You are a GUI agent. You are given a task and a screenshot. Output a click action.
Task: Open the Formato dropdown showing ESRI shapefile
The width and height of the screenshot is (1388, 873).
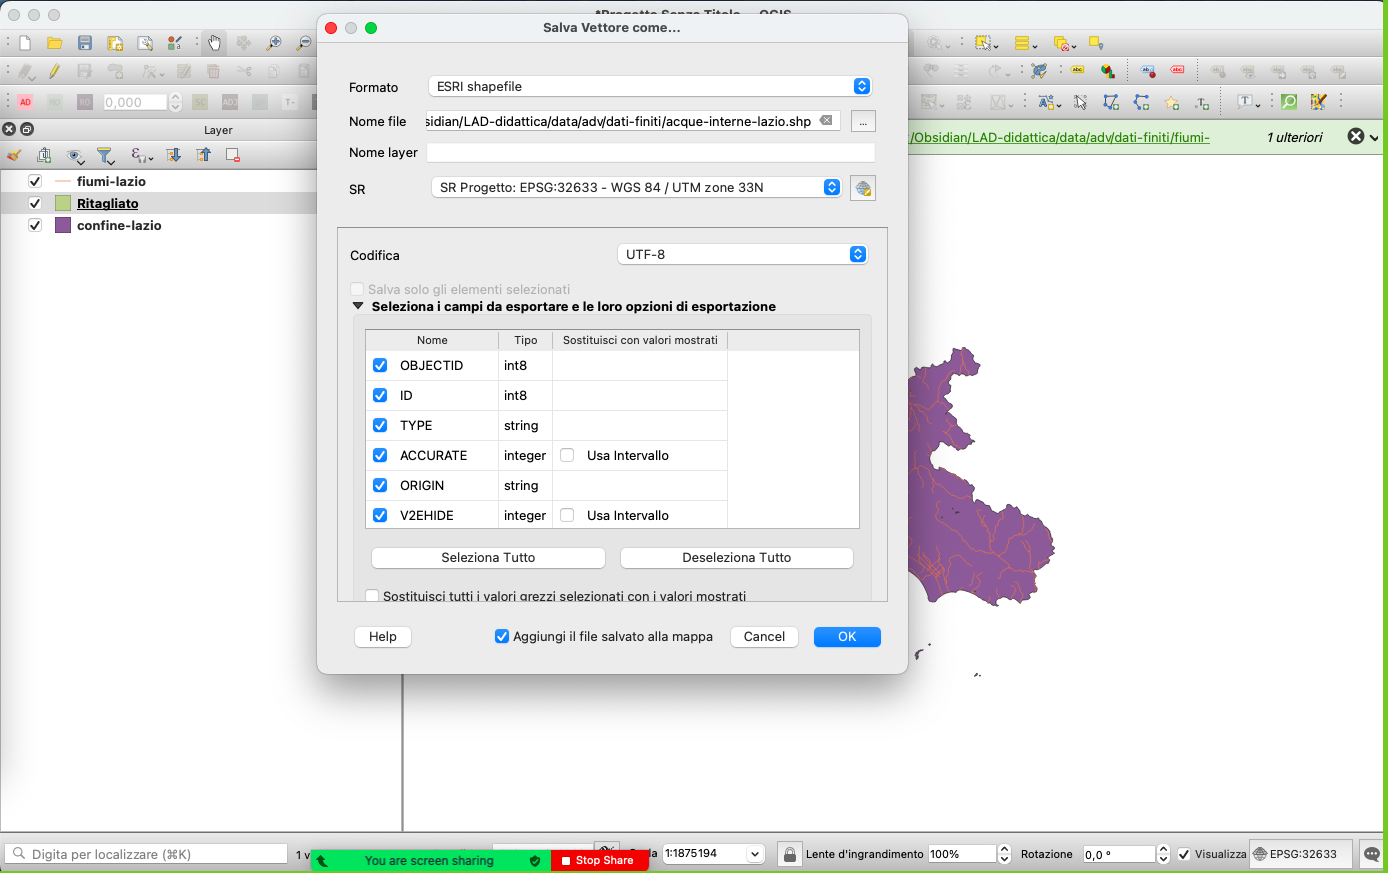click(x=649, y=87)
